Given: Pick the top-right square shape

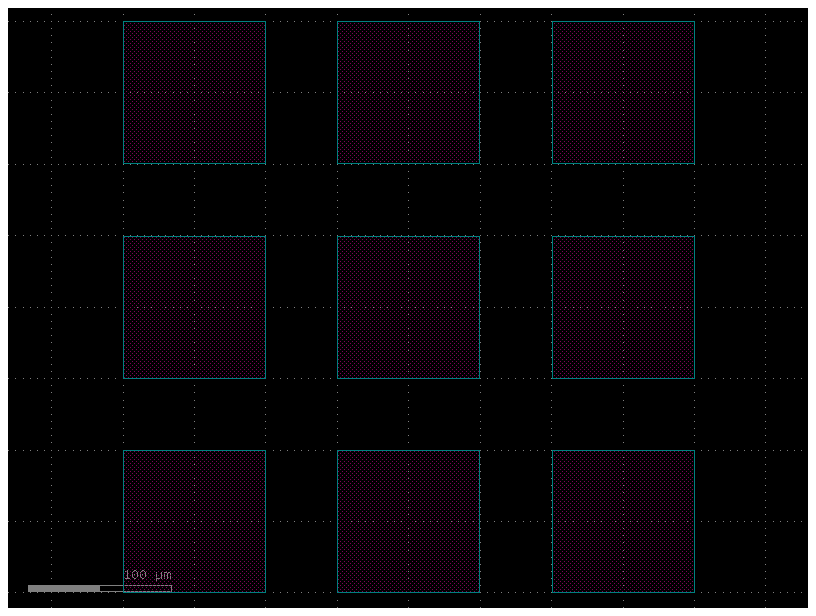Looking at the screenshot, I should (623, 93).
